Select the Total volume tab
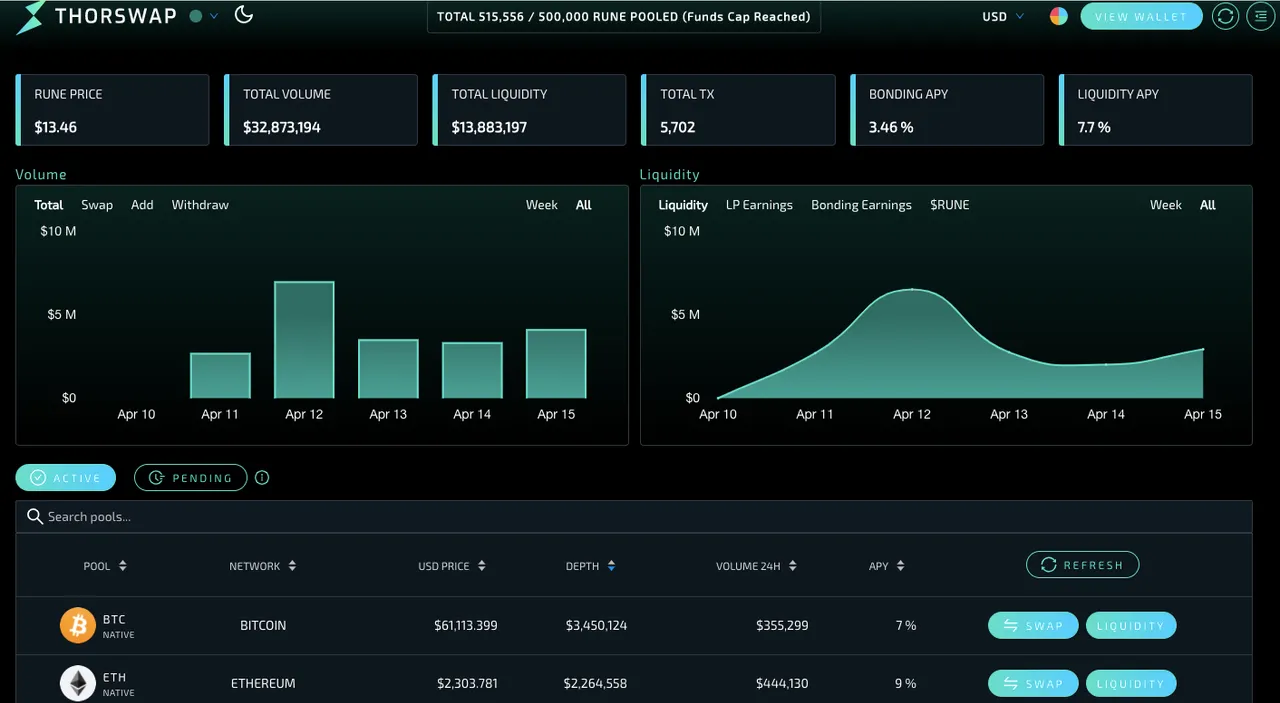Viewport: 1280px width, 703px height. tap(49, 205)
